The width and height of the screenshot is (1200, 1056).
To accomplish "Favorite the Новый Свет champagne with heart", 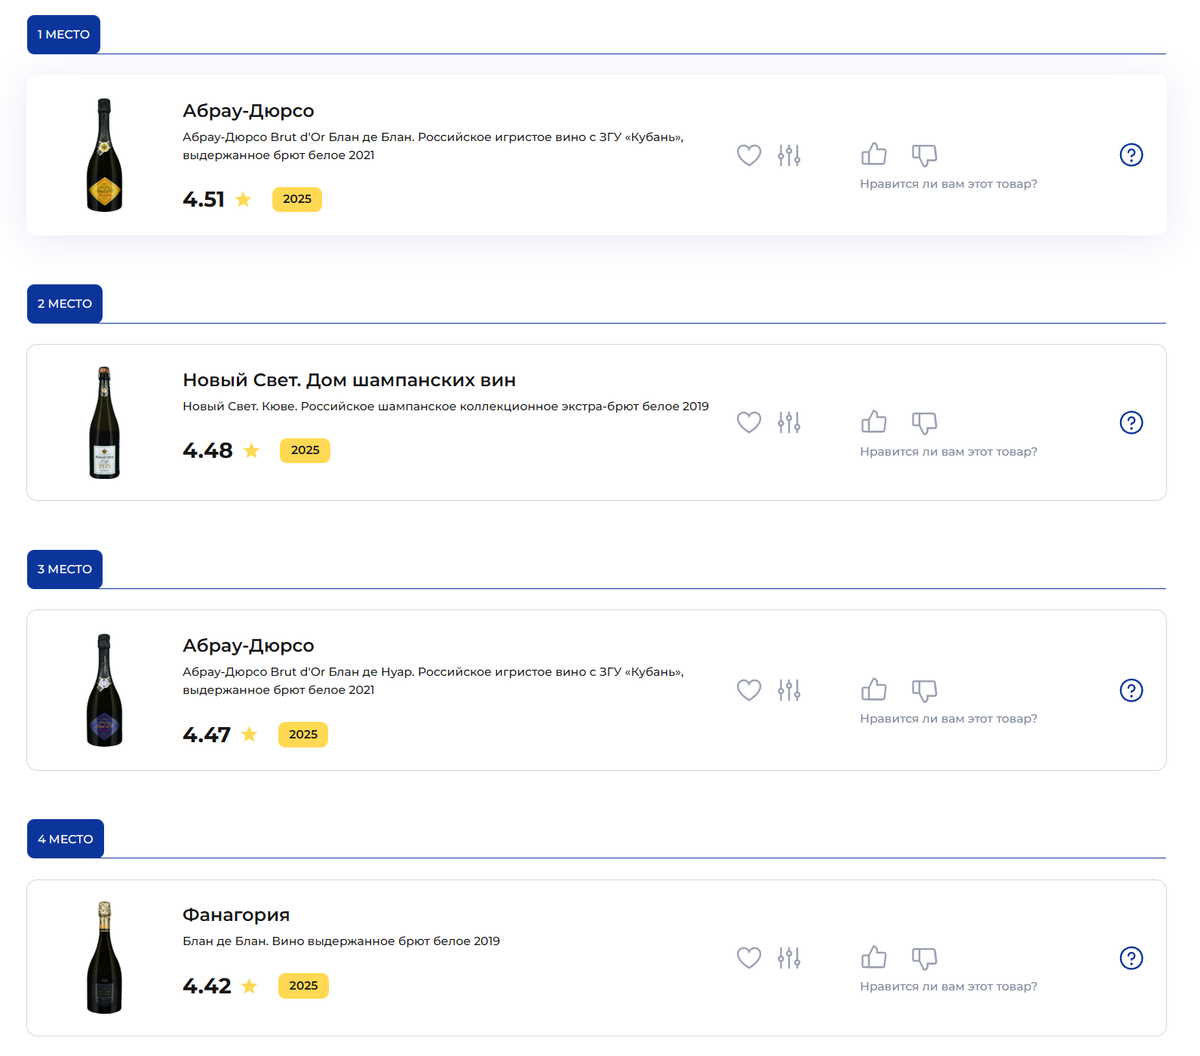I will point(749,423).
